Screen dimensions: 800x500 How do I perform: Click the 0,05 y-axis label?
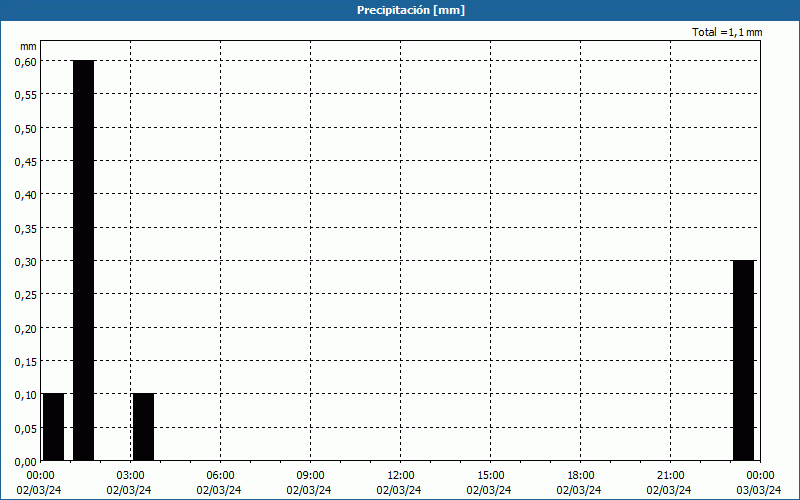pyautogui.click(x=26, y=429)
